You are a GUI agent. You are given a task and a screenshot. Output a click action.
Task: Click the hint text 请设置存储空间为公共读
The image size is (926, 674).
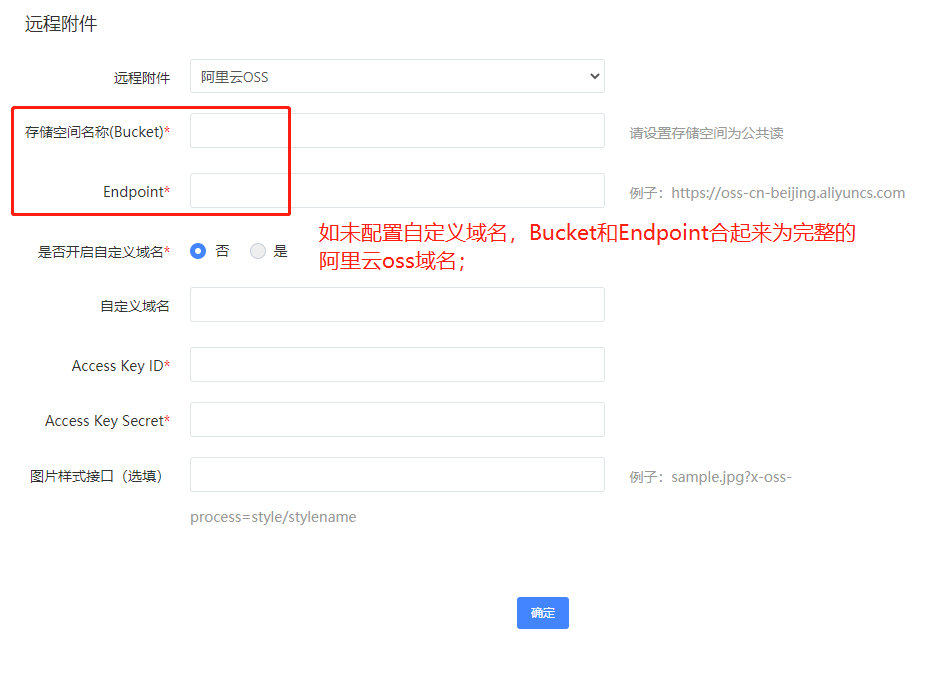706,133
